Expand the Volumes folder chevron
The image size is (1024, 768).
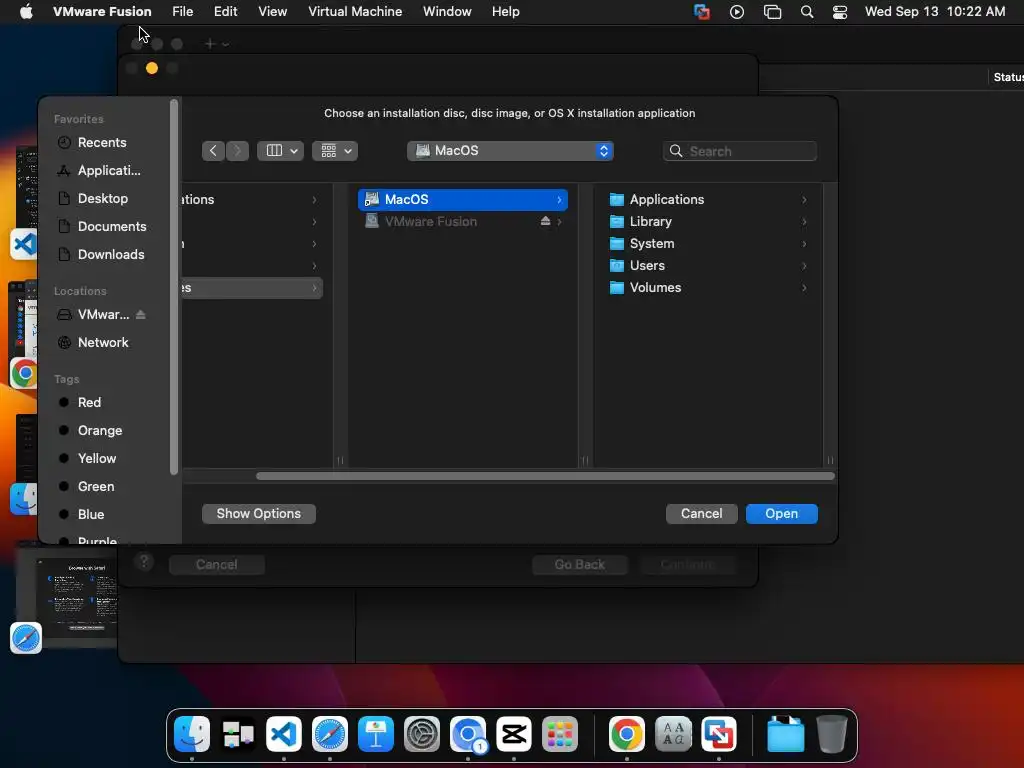coord(804,288)
